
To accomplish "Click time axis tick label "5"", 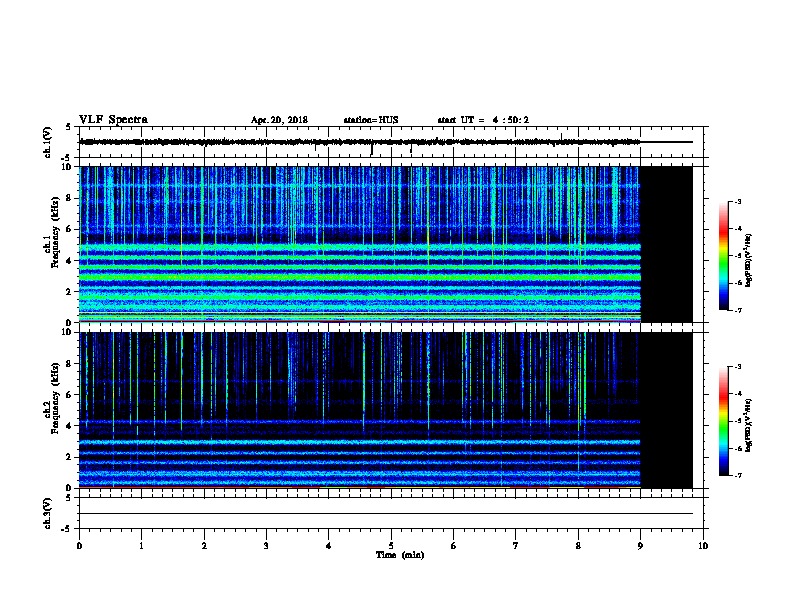I will [391, 545].
